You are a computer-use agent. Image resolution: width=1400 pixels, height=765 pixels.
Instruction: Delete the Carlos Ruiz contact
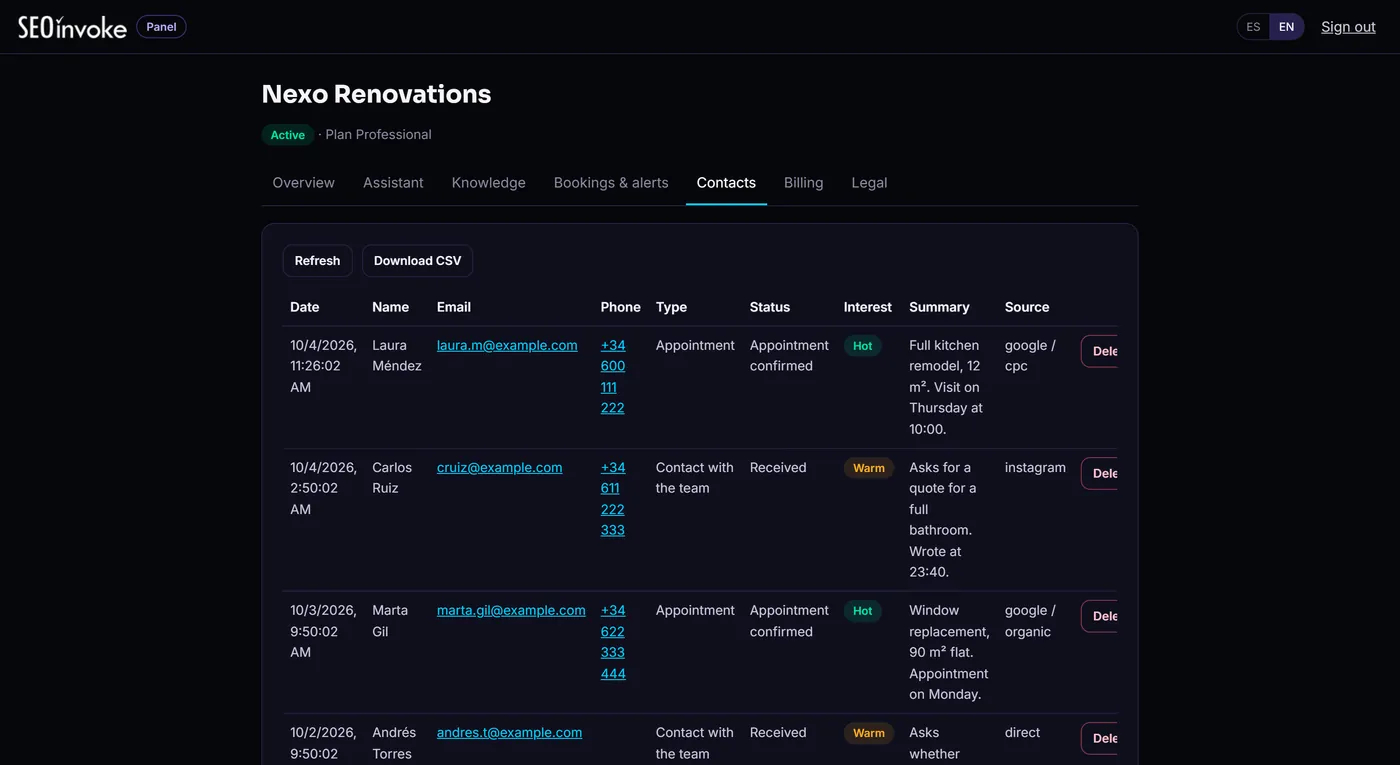[x=1100, y=473]
